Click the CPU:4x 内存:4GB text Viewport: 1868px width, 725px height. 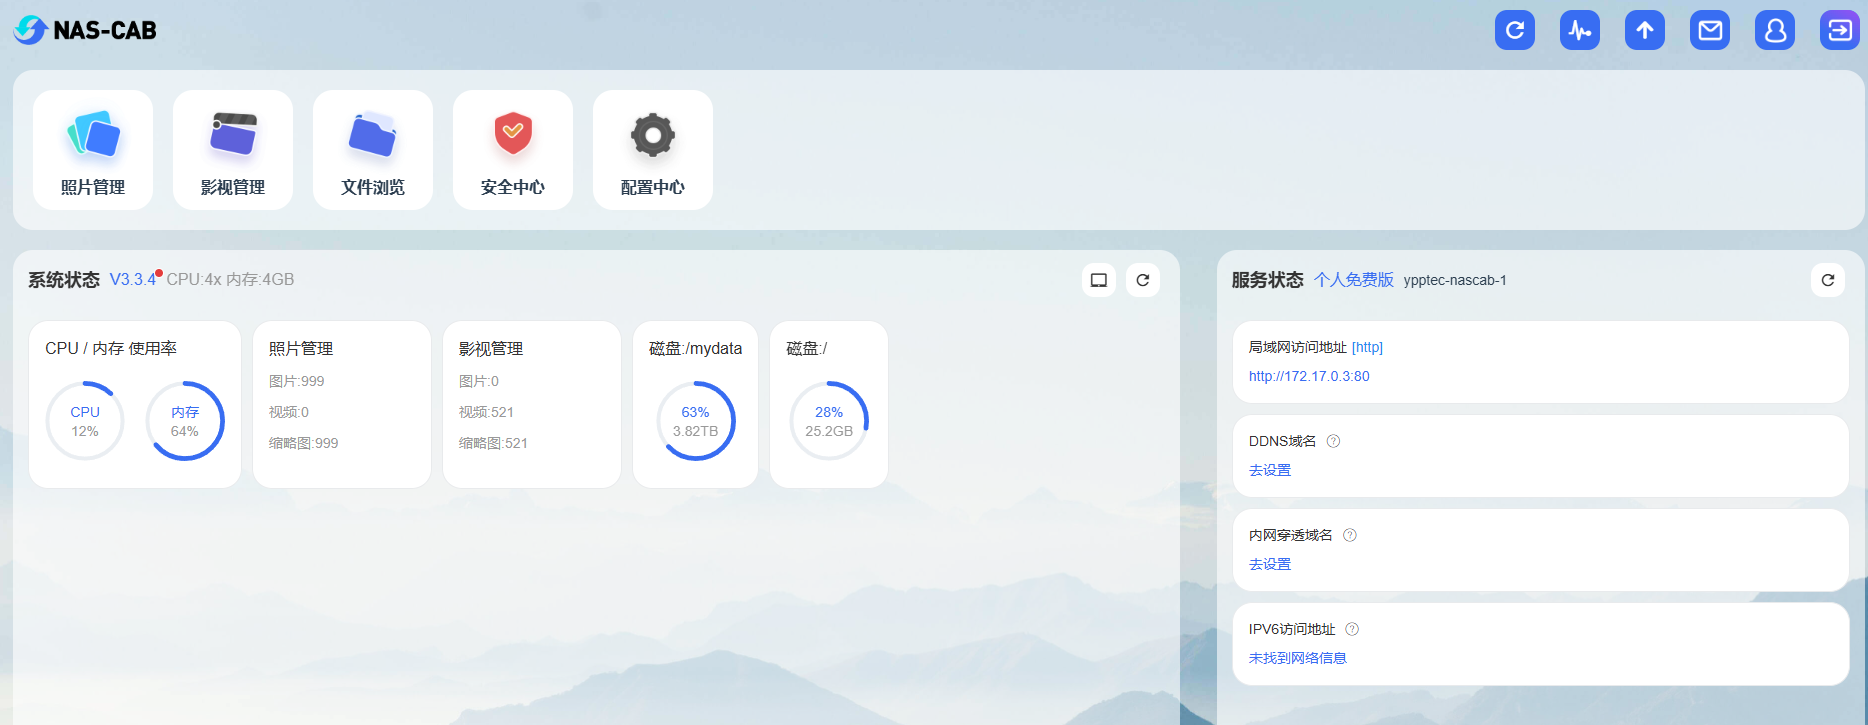[x=230, y=280]
